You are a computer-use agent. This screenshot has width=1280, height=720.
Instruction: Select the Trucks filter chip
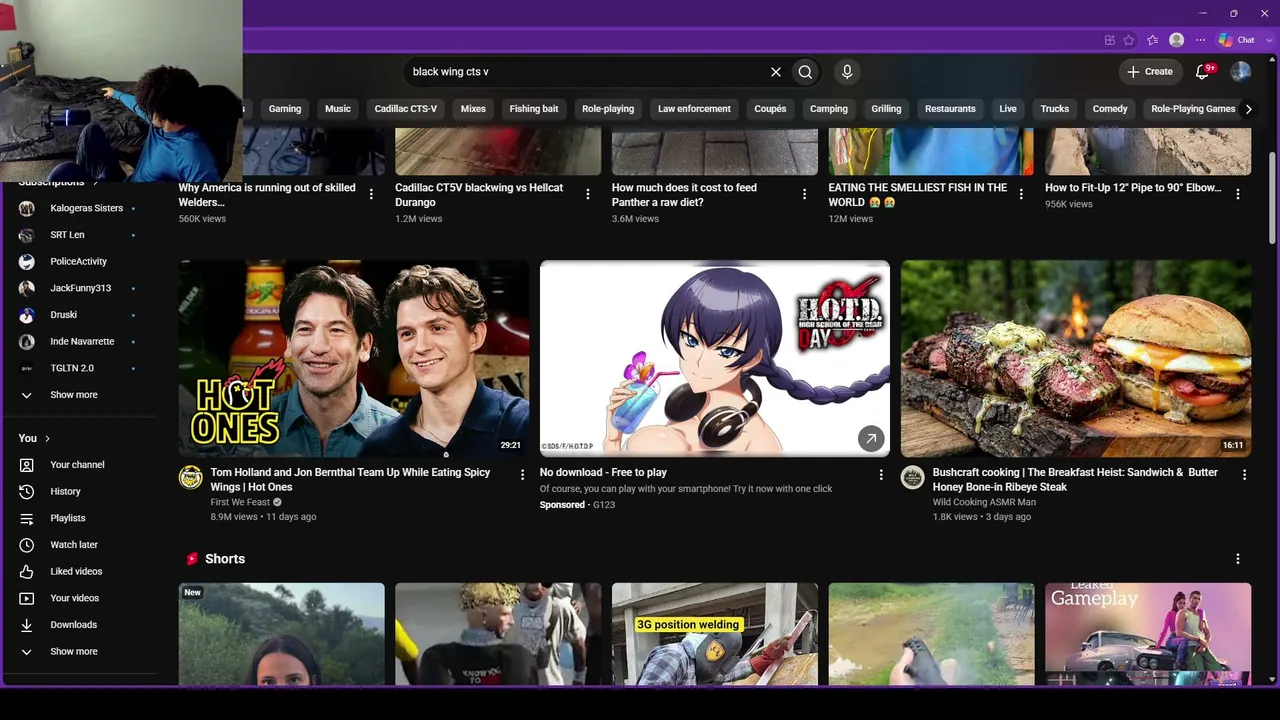coord(1055,109)
